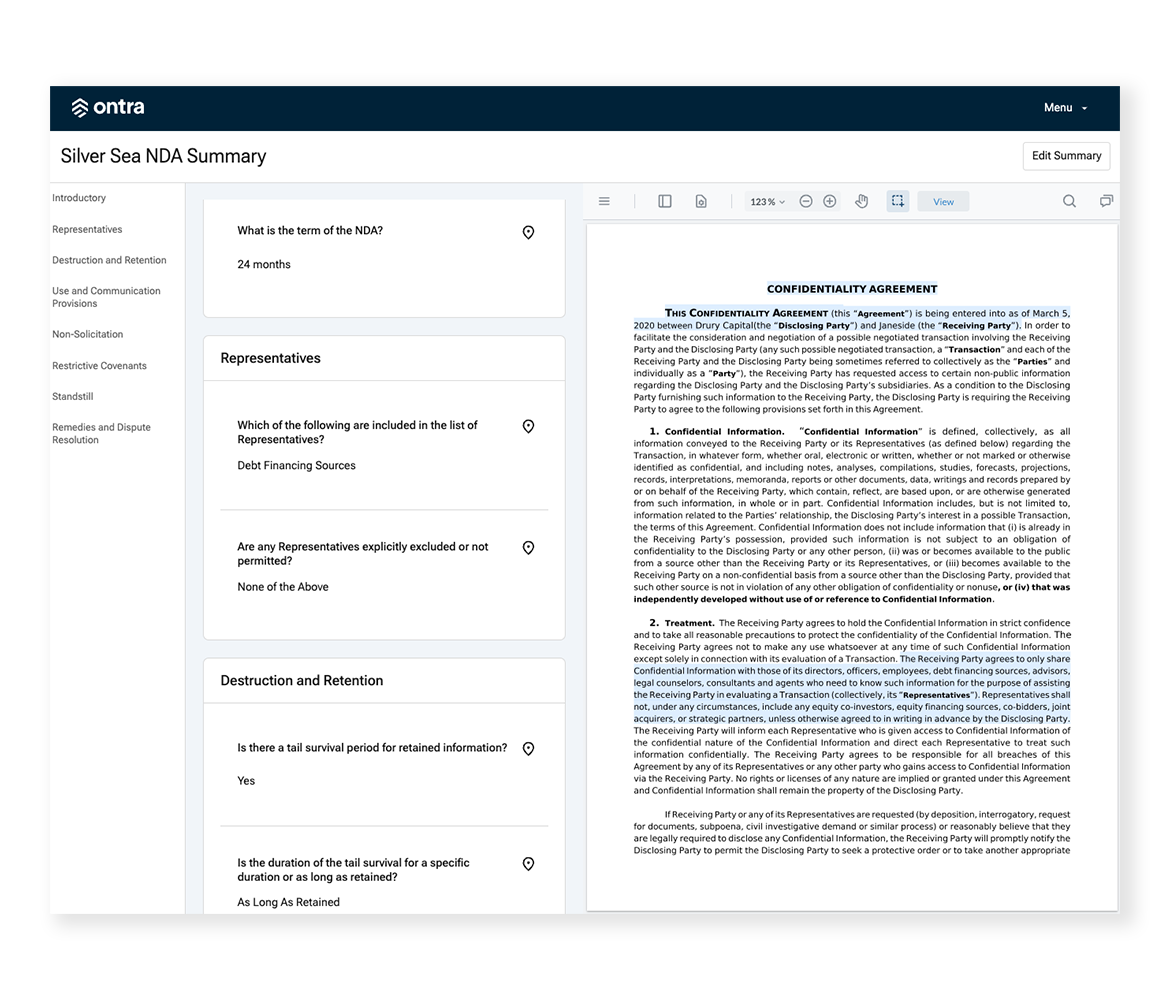This screenshot has width=1170, height=1000.
Task: Expand the Menu dropdown in the navigation bar
Action: point(1064,108)
